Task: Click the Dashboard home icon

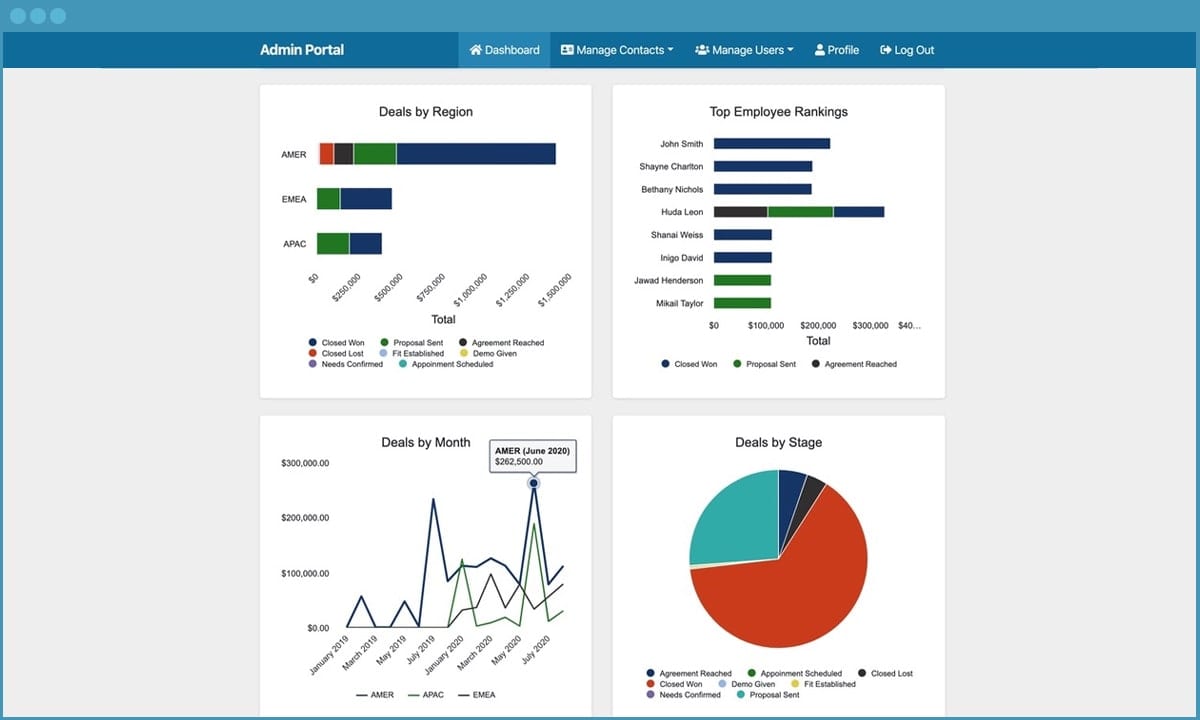Action: 475,50
